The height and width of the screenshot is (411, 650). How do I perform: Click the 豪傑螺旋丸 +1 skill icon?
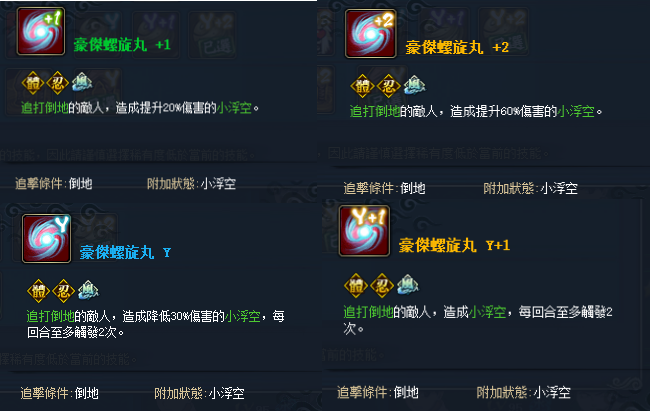click(41, 31)
